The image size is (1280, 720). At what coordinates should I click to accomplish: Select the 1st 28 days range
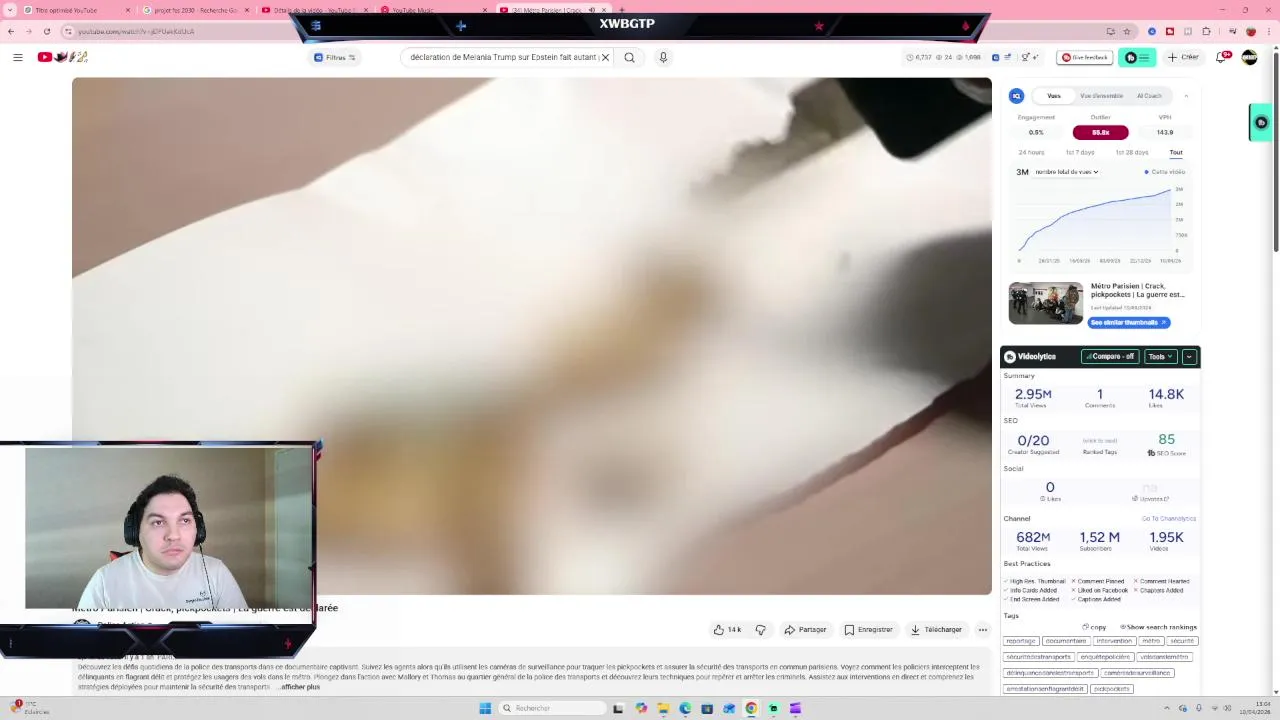point(1132,152)
